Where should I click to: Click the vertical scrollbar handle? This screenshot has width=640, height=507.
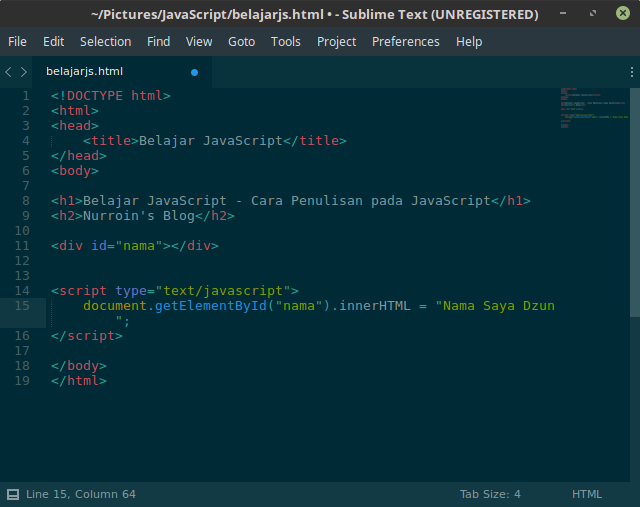point(635,202)
